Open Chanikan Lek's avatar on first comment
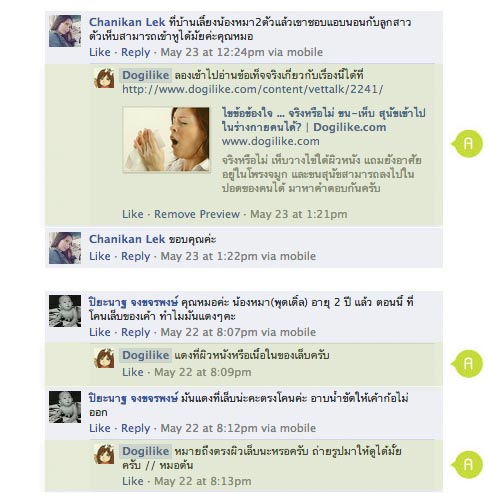This screenshot has height=493, width=488. pyautogui.click(x=65, y=31)
